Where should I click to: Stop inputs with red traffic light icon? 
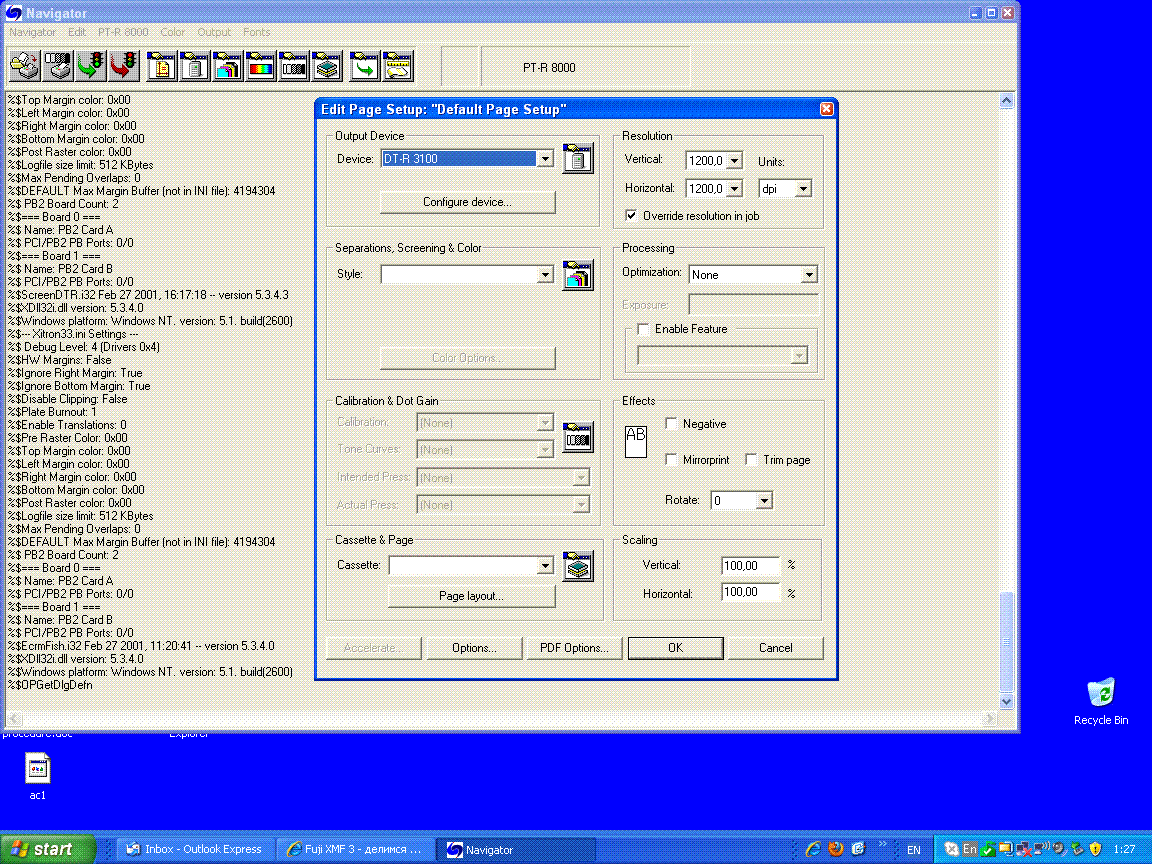click(123, 66)
